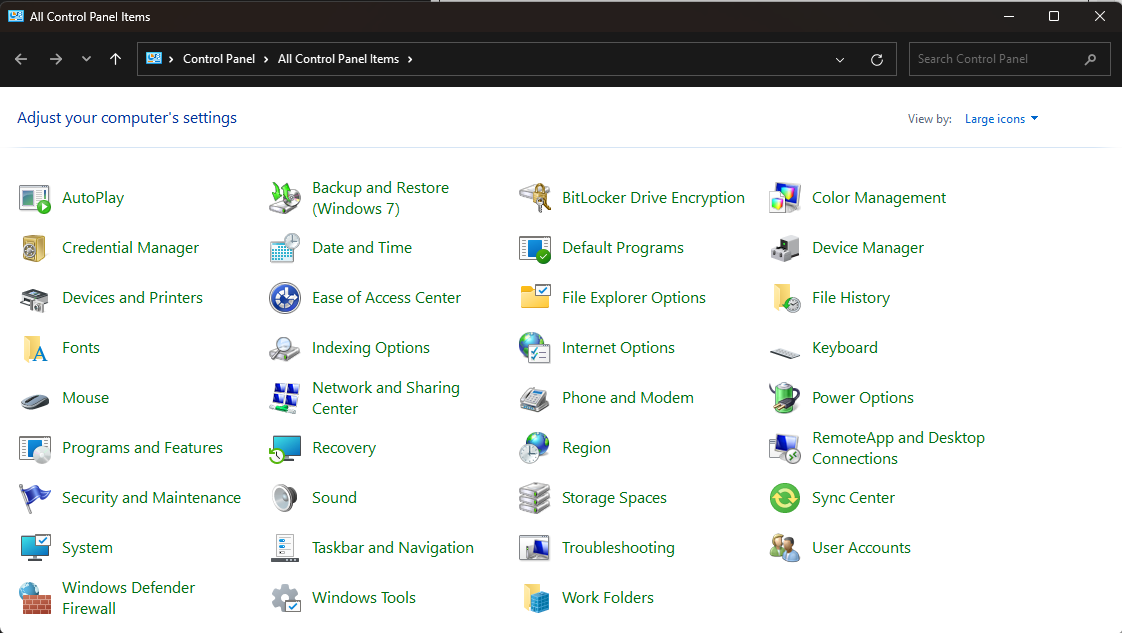The height and width of the screenshot is (633, 1122).
Task: Open the System link
Action: 87,548
